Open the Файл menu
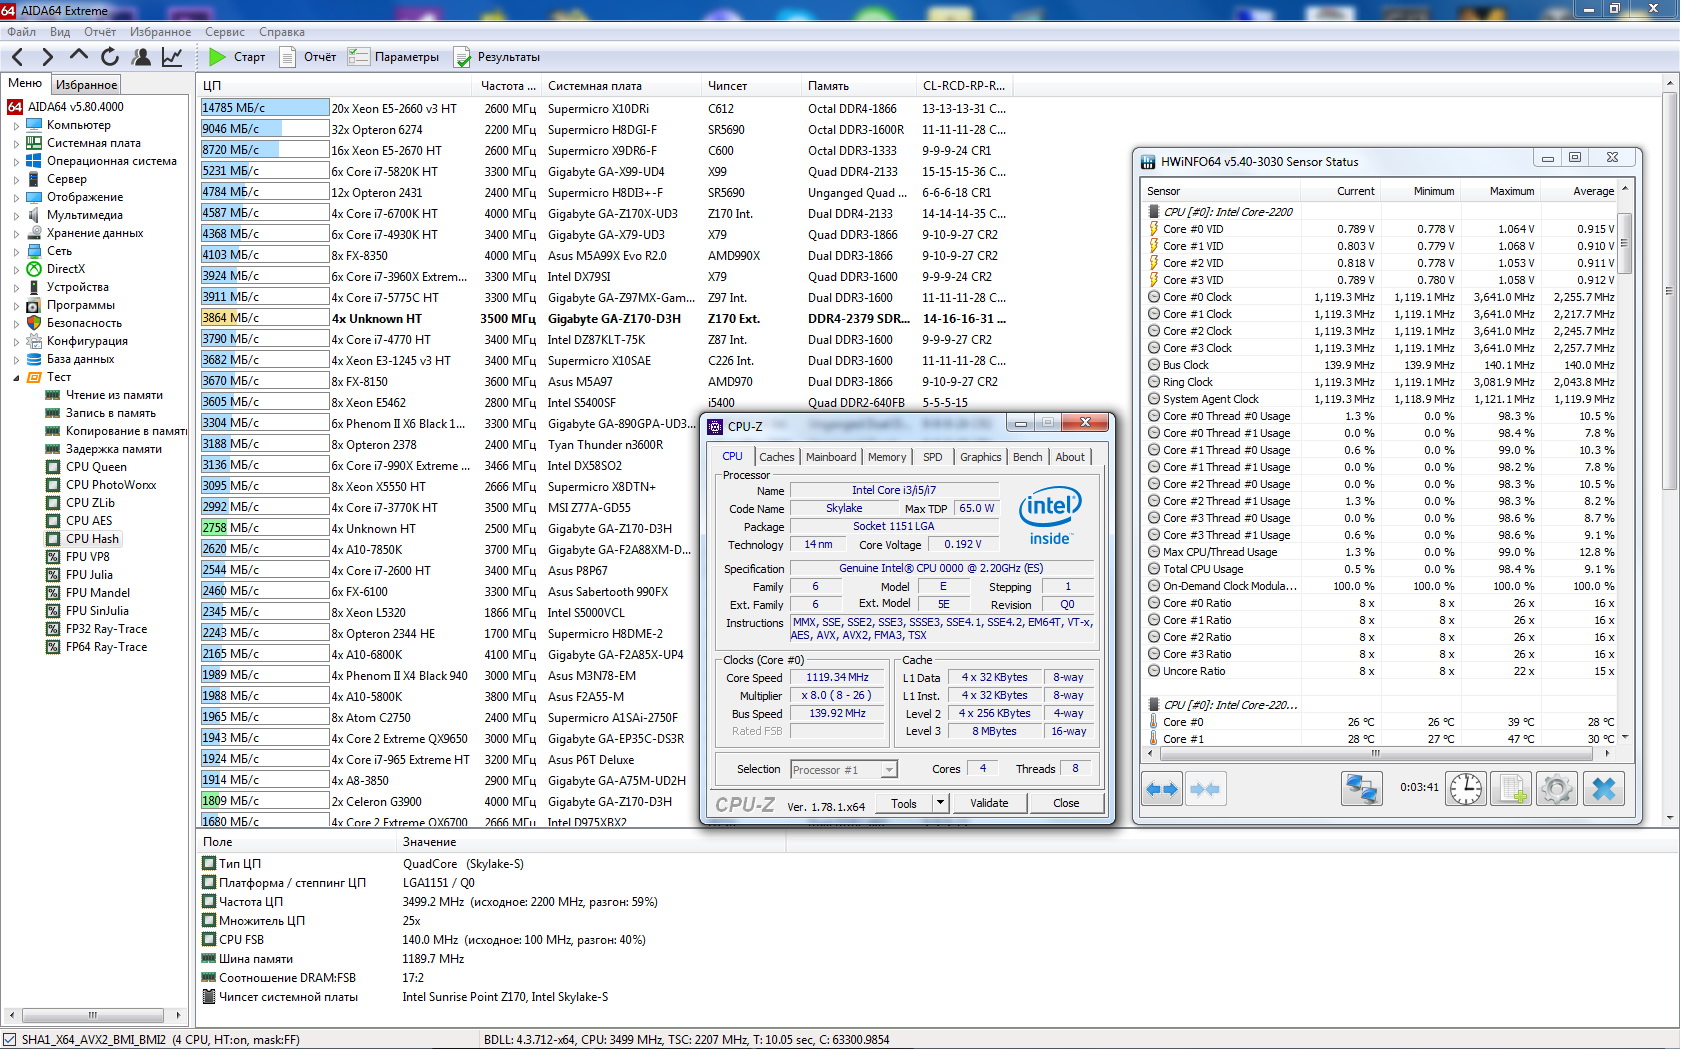 click(21, 32)
